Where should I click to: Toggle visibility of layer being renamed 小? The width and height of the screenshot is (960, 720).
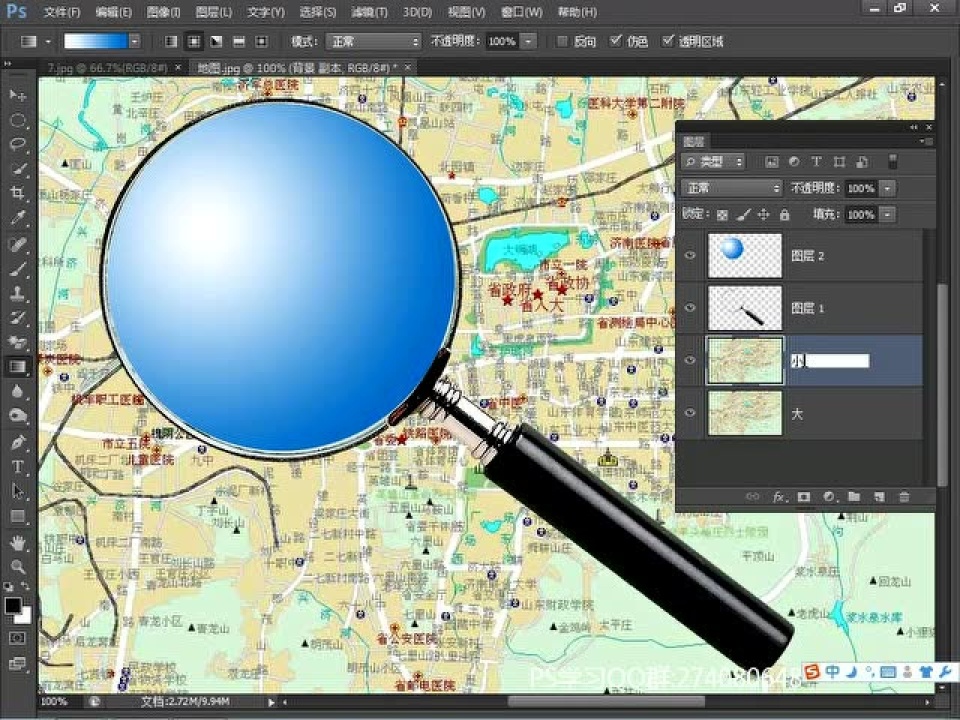(690, 360)
